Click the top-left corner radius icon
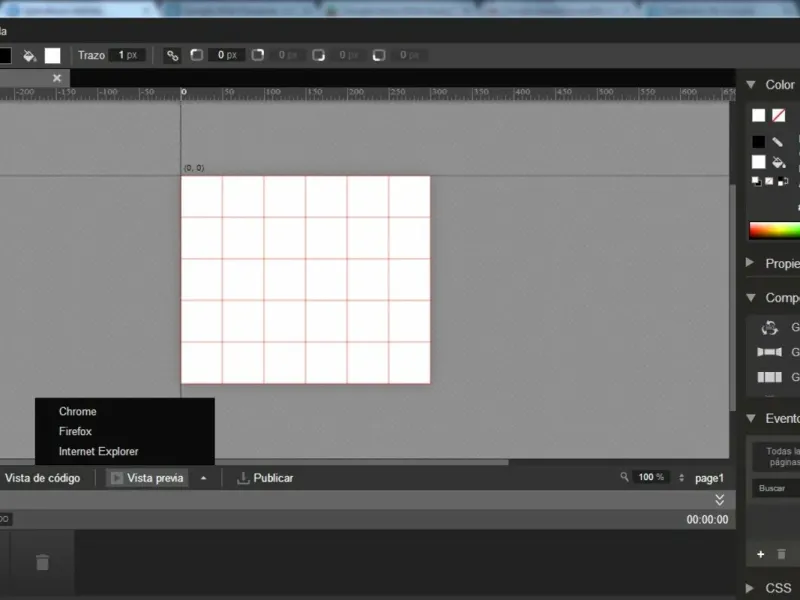Viewport: 800px width, 600px height. (x=196, y=55)
